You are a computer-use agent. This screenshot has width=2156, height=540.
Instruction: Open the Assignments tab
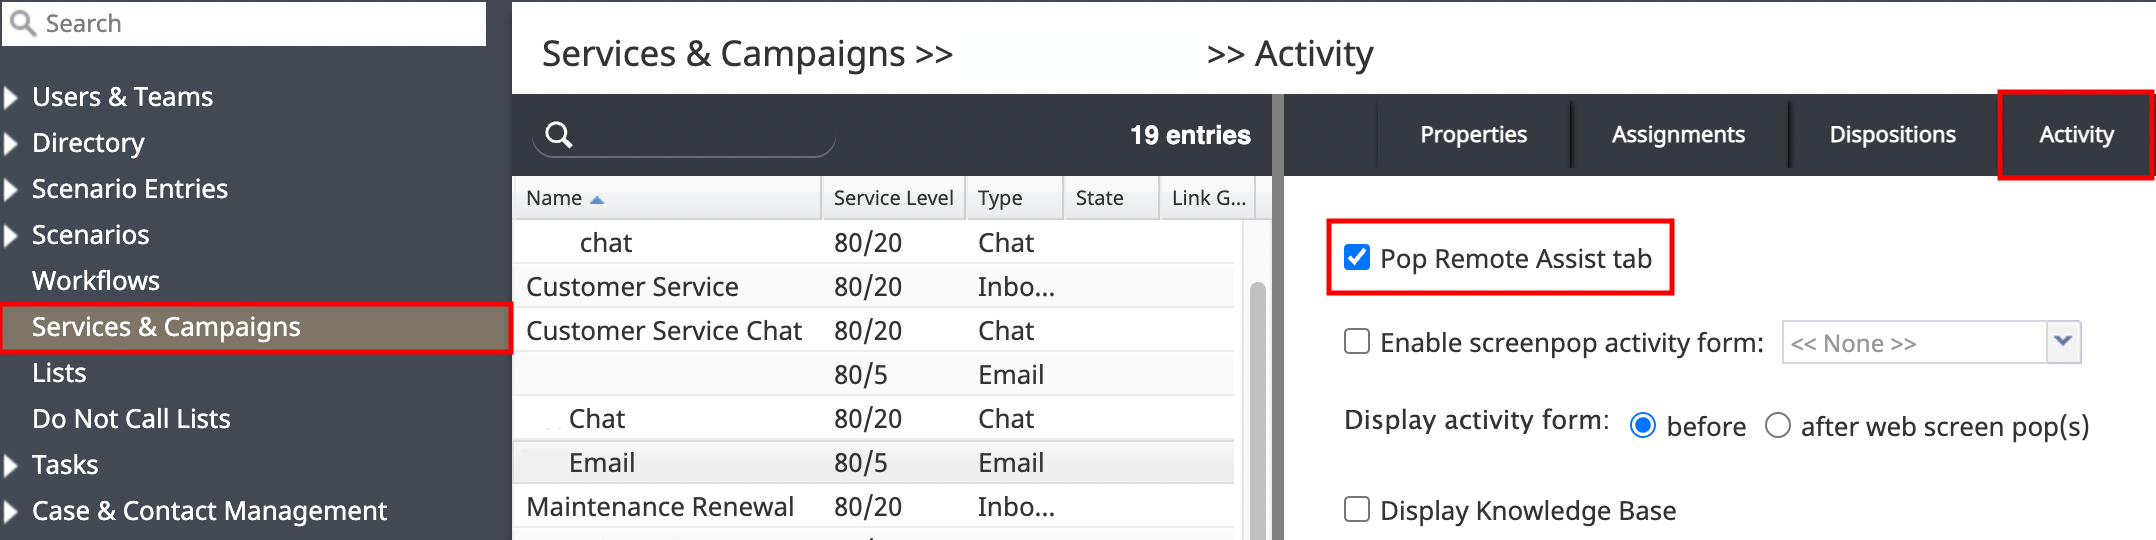click(x=1678, y=135)
